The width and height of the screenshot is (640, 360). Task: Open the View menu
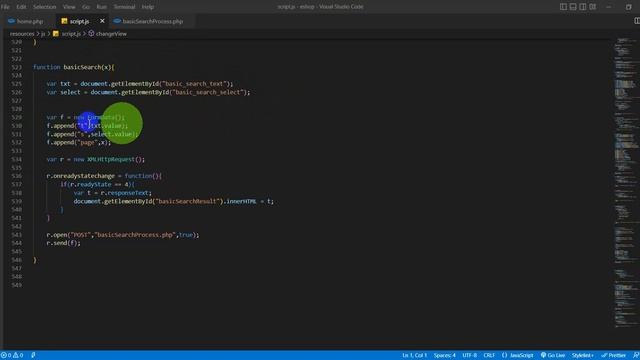(x=69, y=7)
